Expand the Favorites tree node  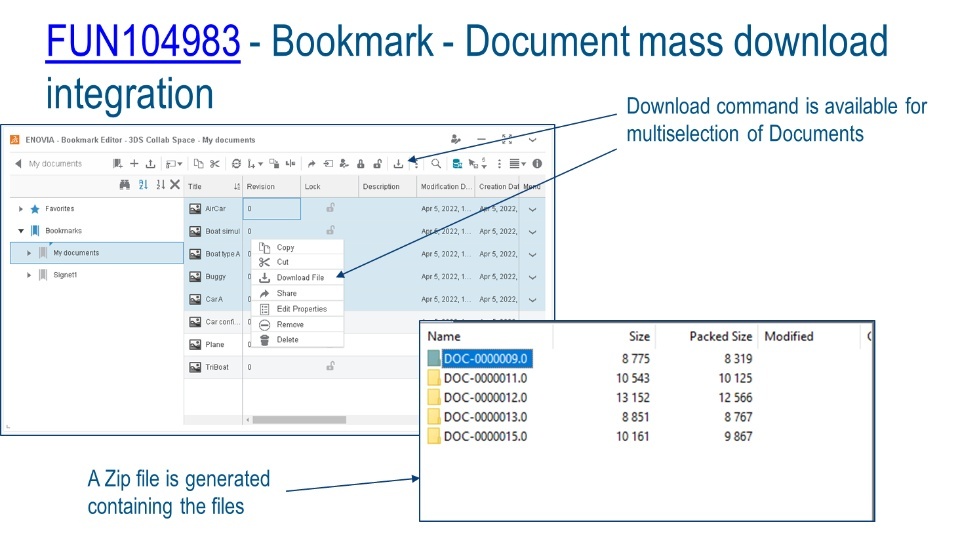click(21, 209)
